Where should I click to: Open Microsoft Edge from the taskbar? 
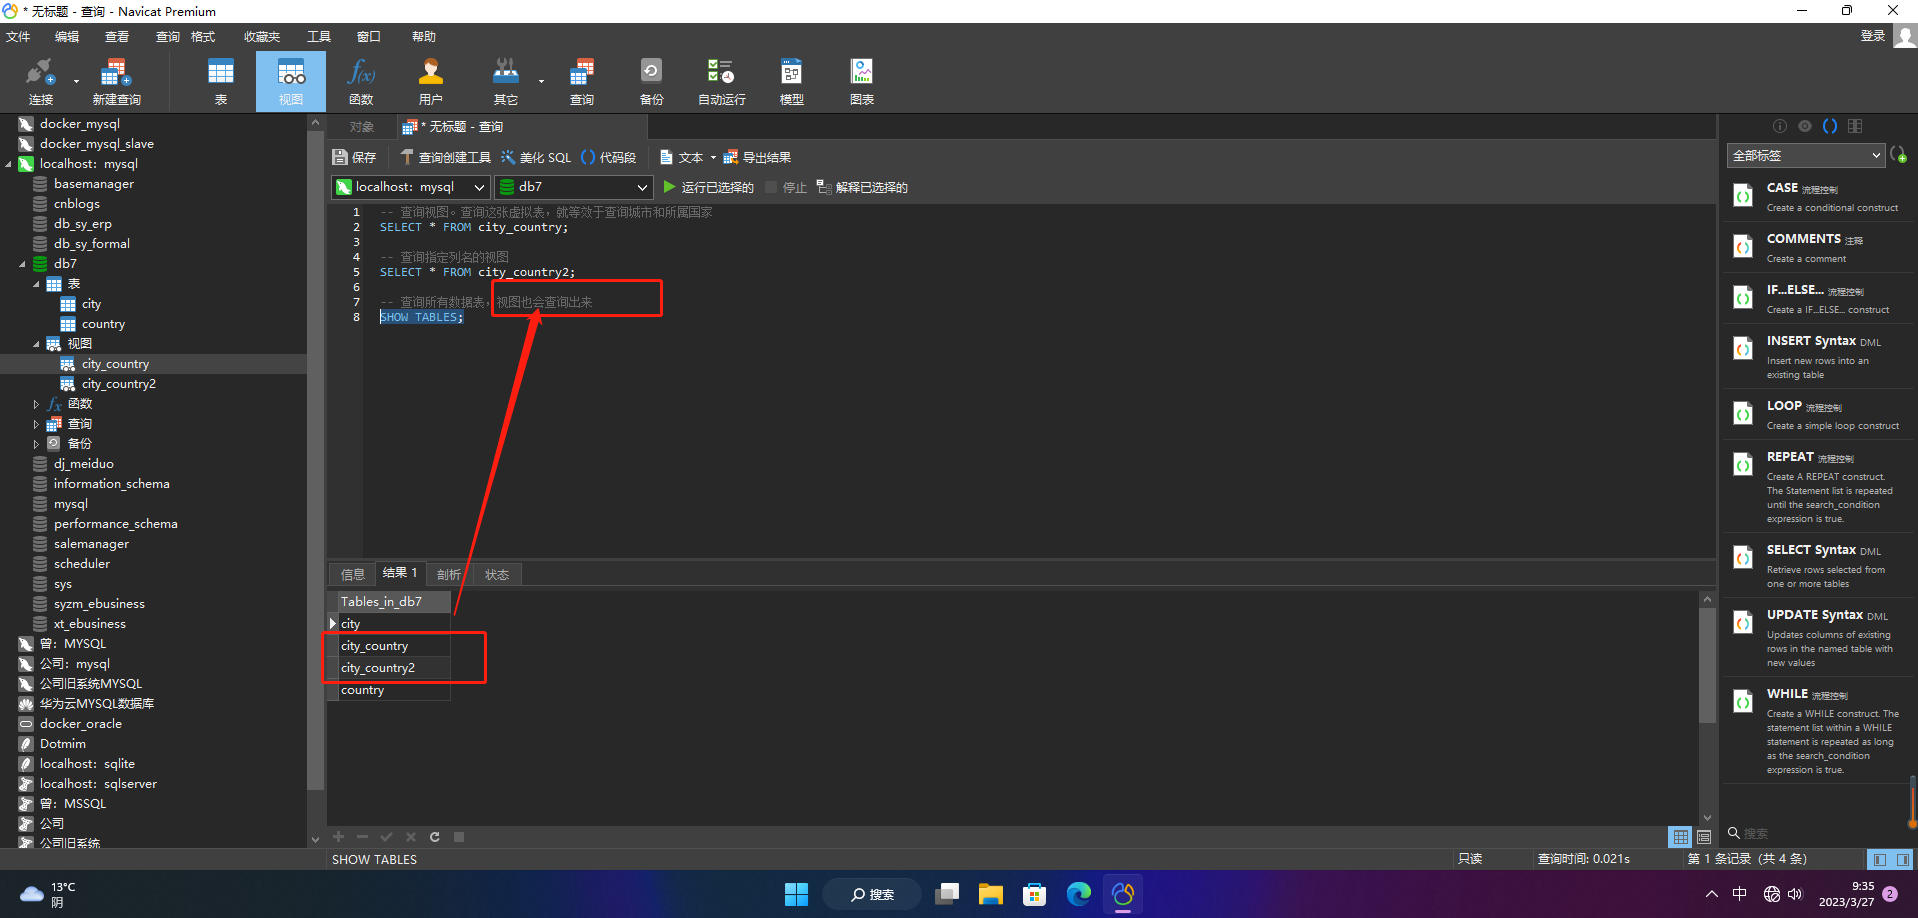(x=1078, y=894)
